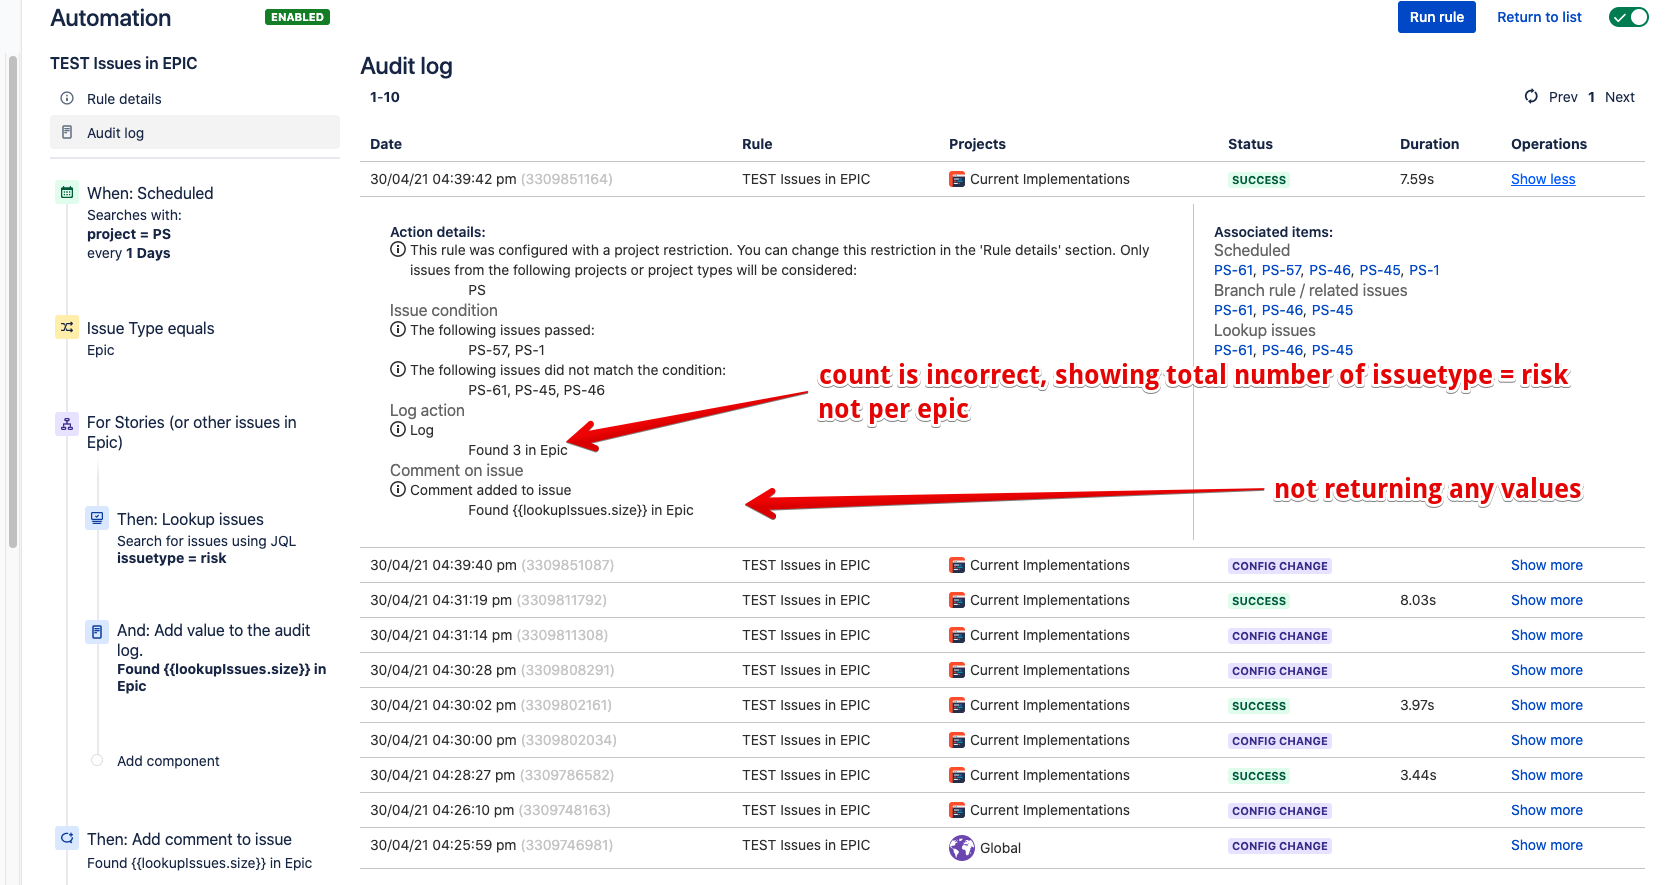1676x885 pixels.
Task: Click the Add component circle marker
Action: [97, 760]
